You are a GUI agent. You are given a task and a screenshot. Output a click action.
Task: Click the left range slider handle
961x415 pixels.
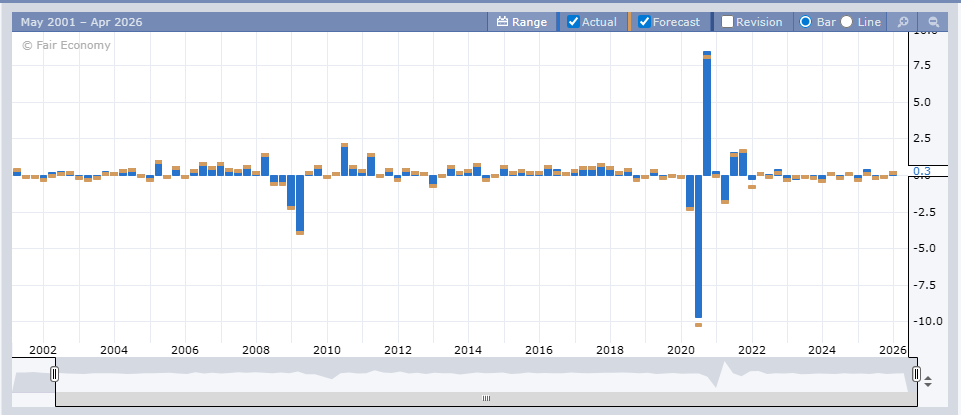pyautogui.click(x=55, y=374)
